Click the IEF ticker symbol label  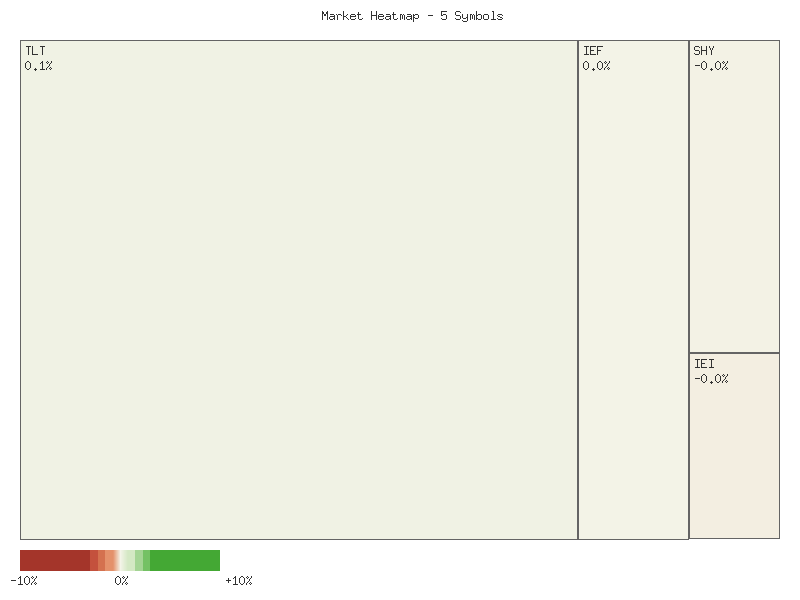click(594, 49)
